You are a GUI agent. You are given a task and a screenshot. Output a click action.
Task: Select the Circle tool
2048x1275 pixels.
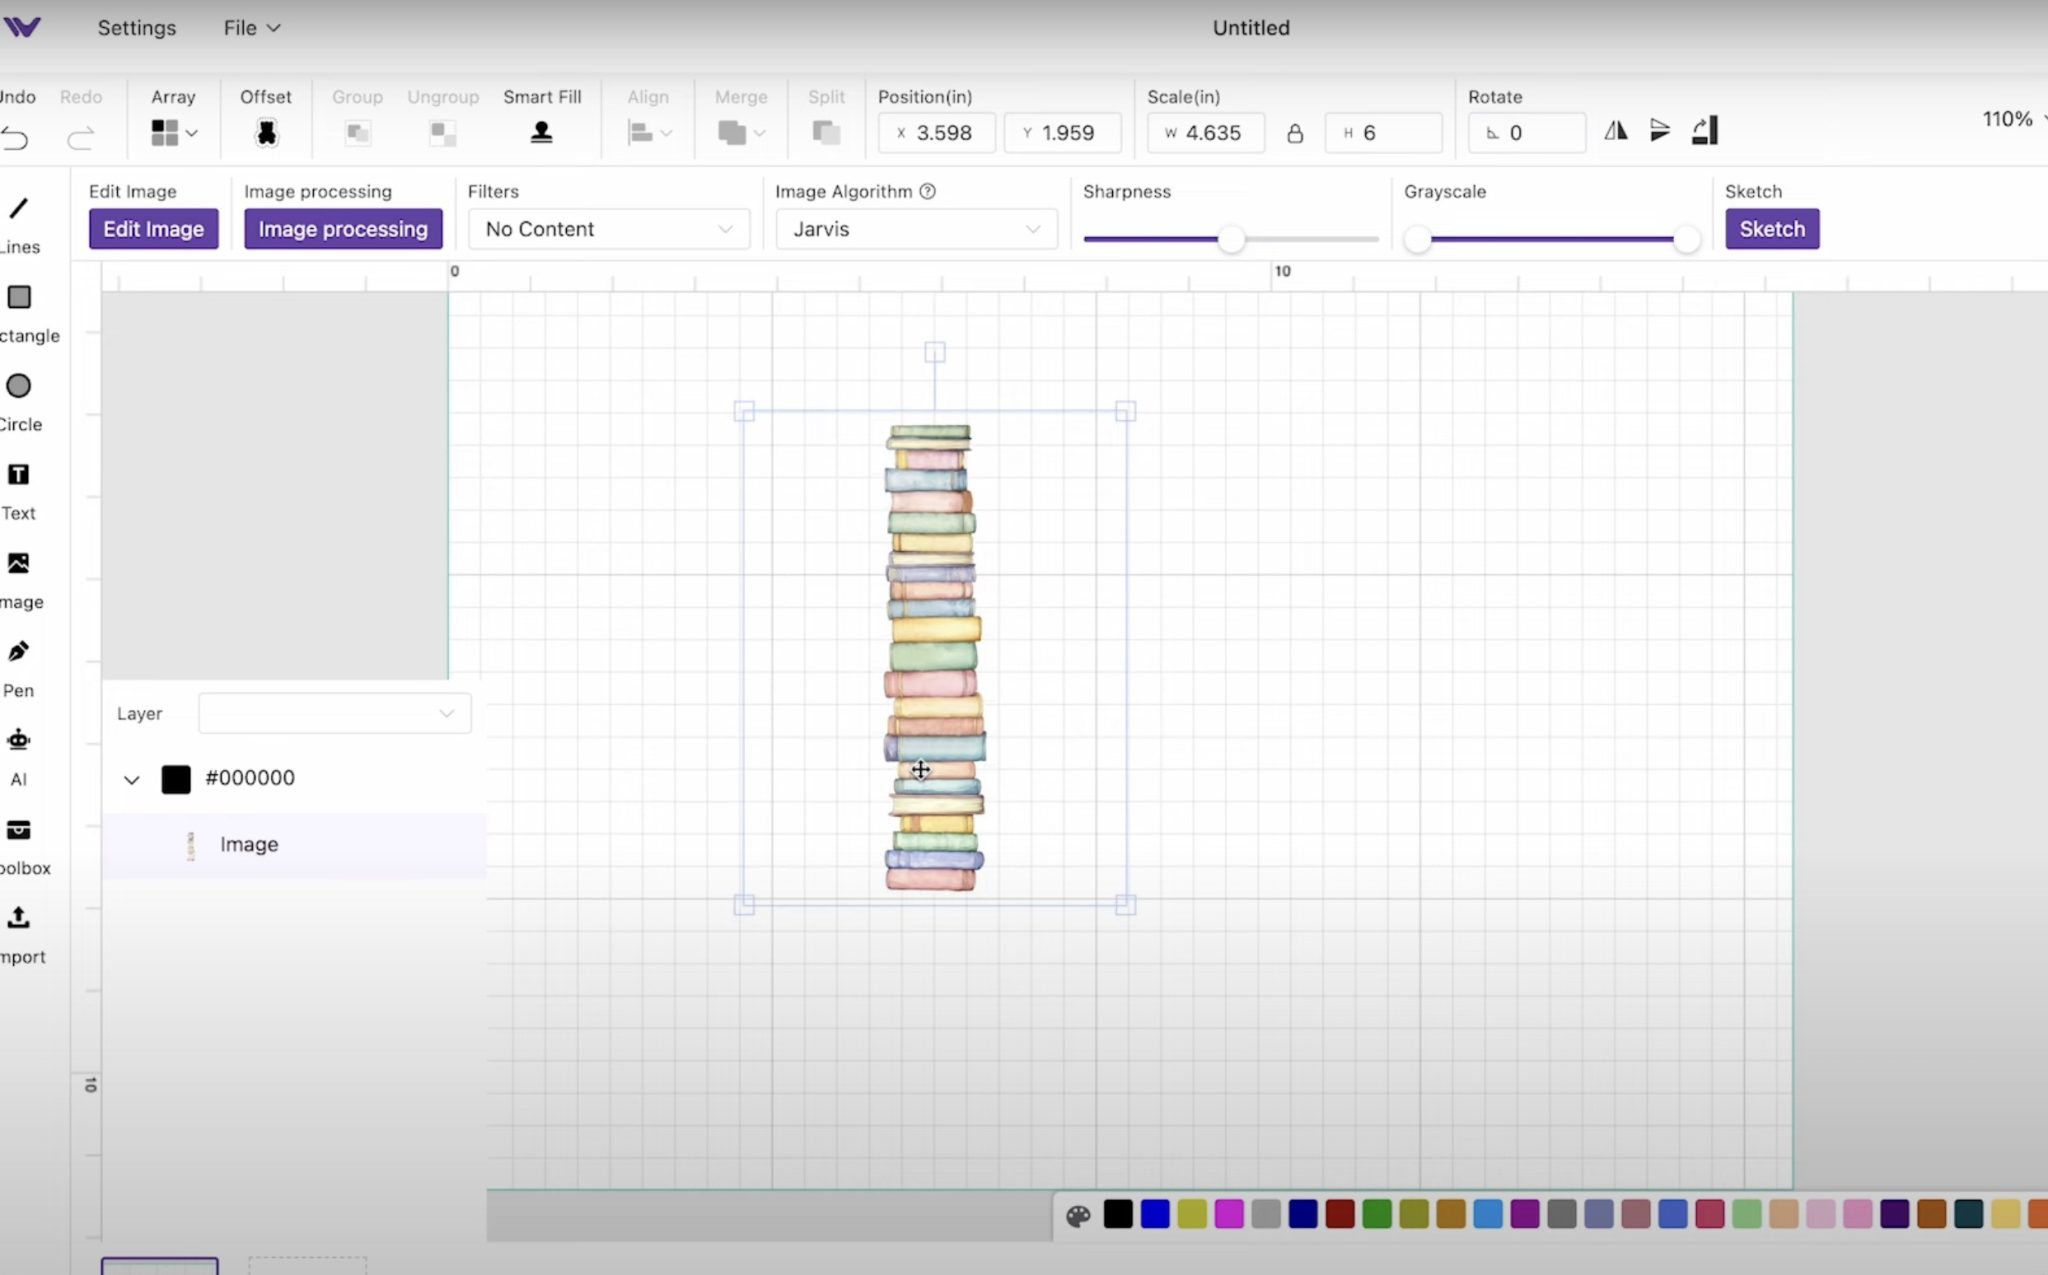(x=18, y=386)
